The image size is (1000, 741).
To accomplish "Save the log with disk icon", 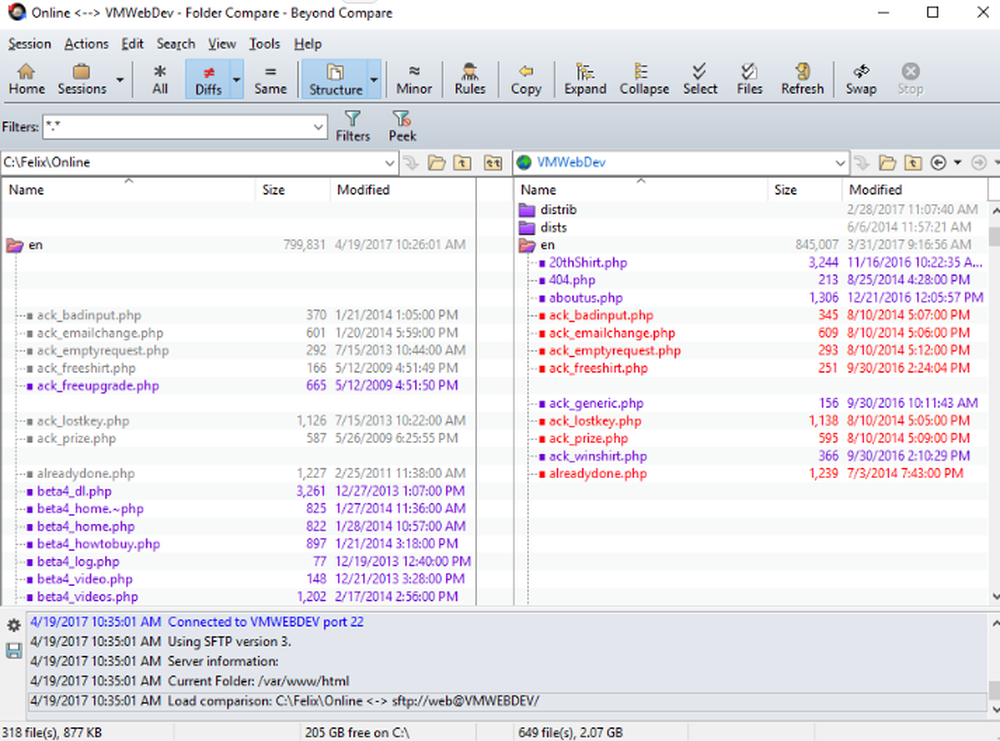I will 13,650.
